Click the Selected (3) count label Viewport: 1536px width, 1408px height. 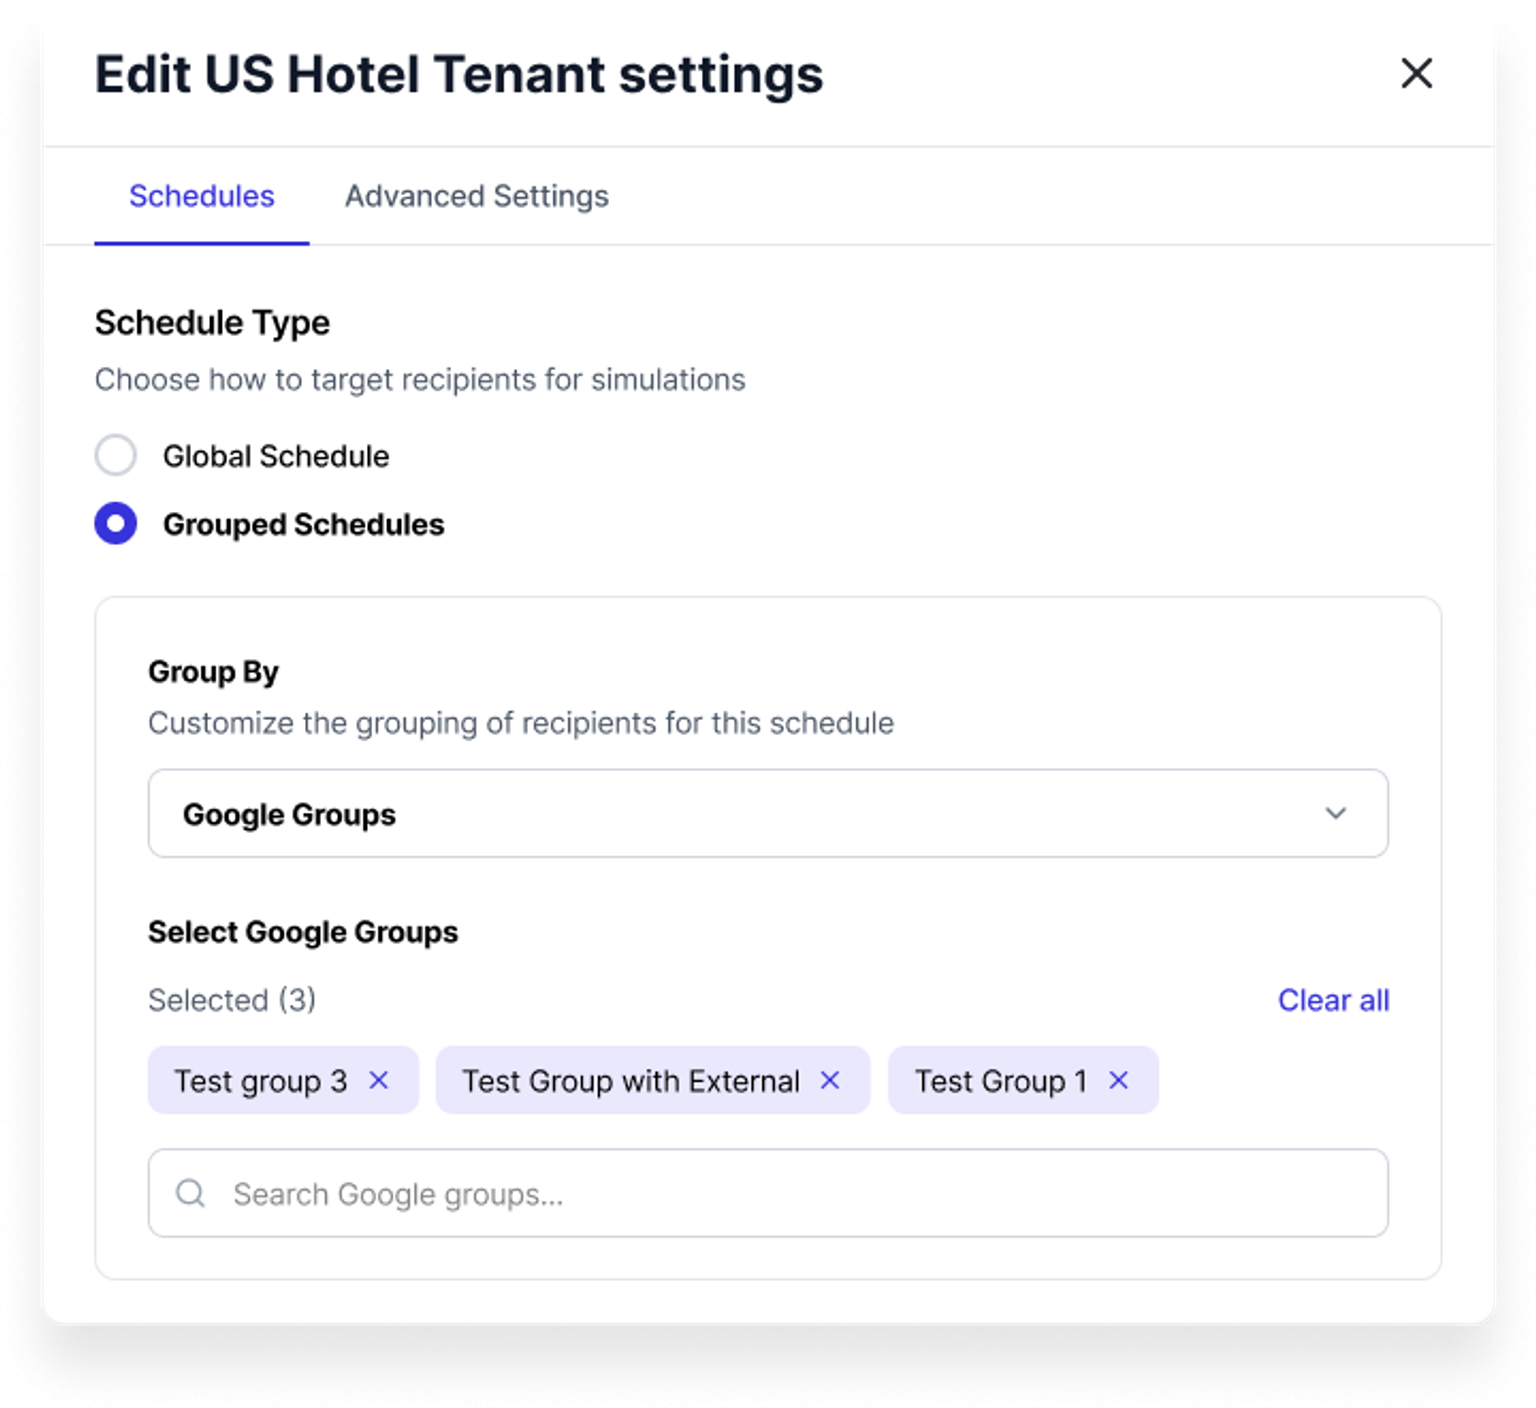click(232, 1000)
